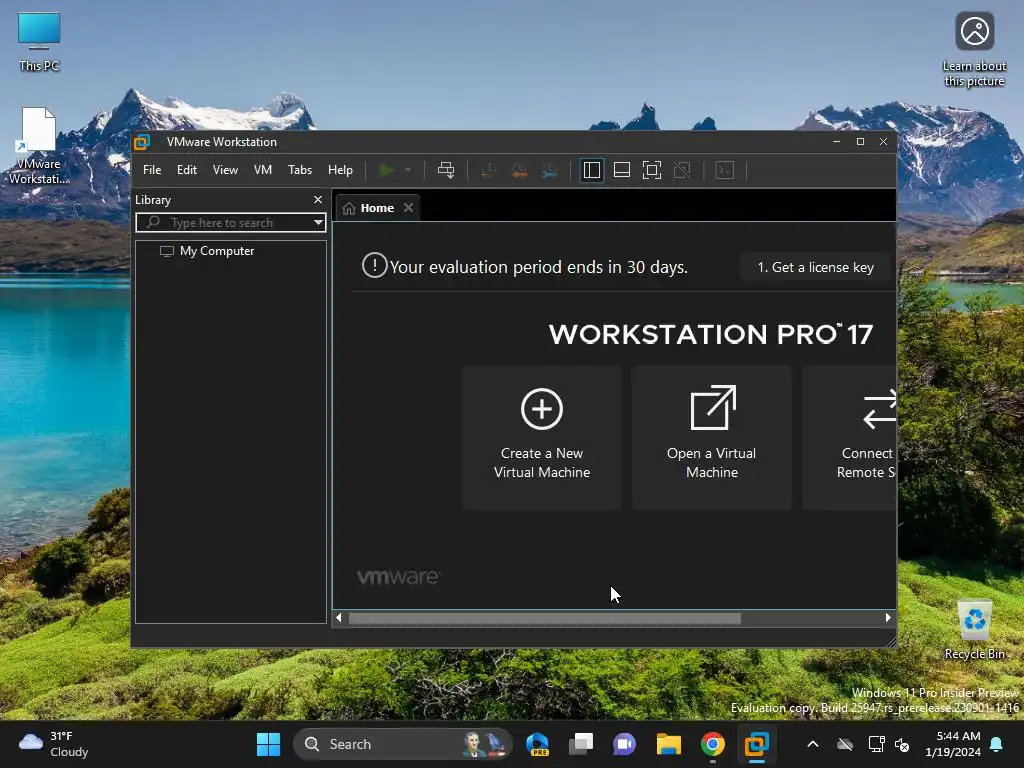Click Connect to a Remote Server tile

pyautogui.click(x=849, y=438)
